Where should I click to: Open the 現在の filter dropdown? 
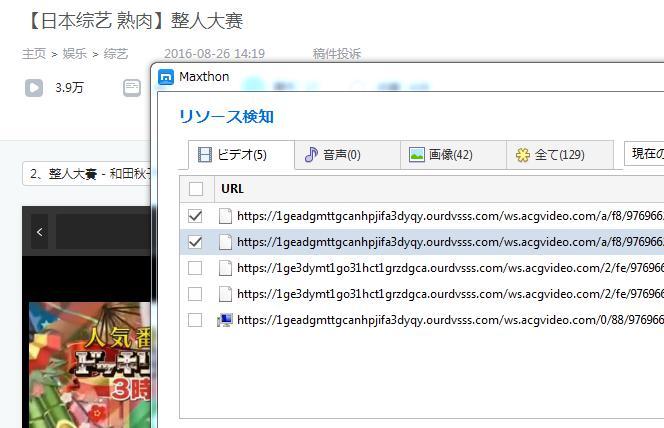[x=644, y=154]
